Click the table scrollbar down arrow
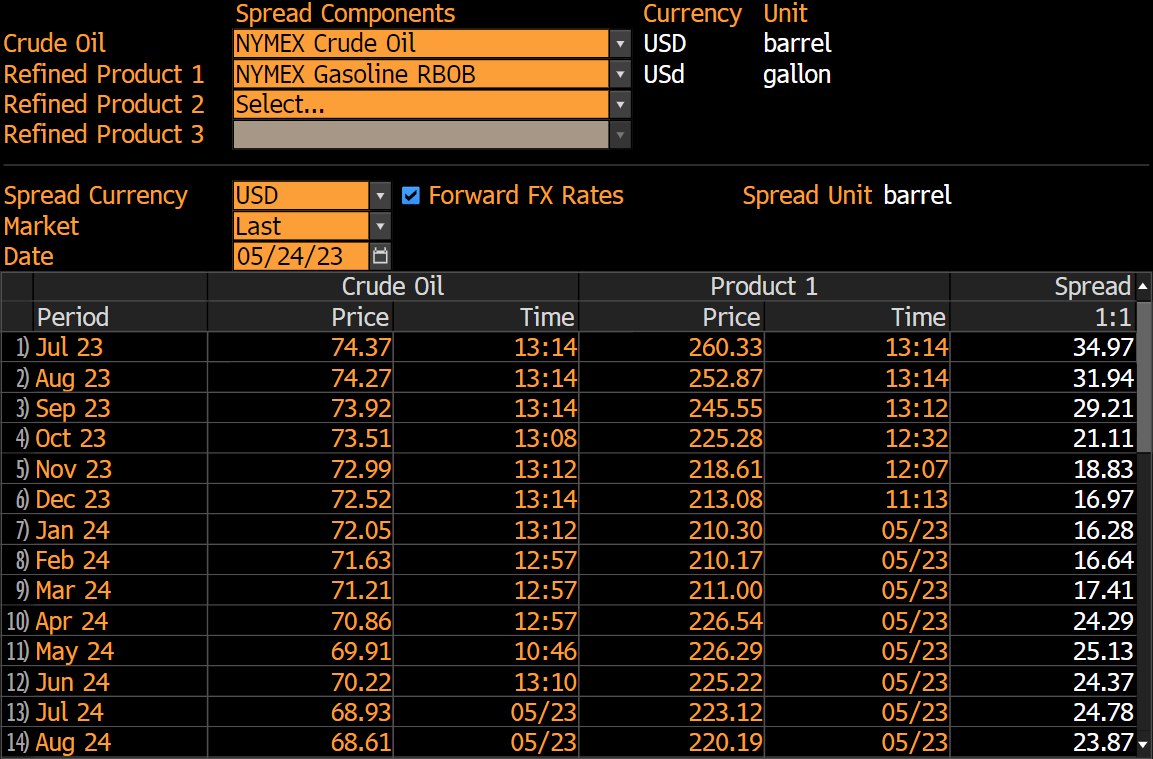This screenshot has width=1153, height=759. [1143, 745]
